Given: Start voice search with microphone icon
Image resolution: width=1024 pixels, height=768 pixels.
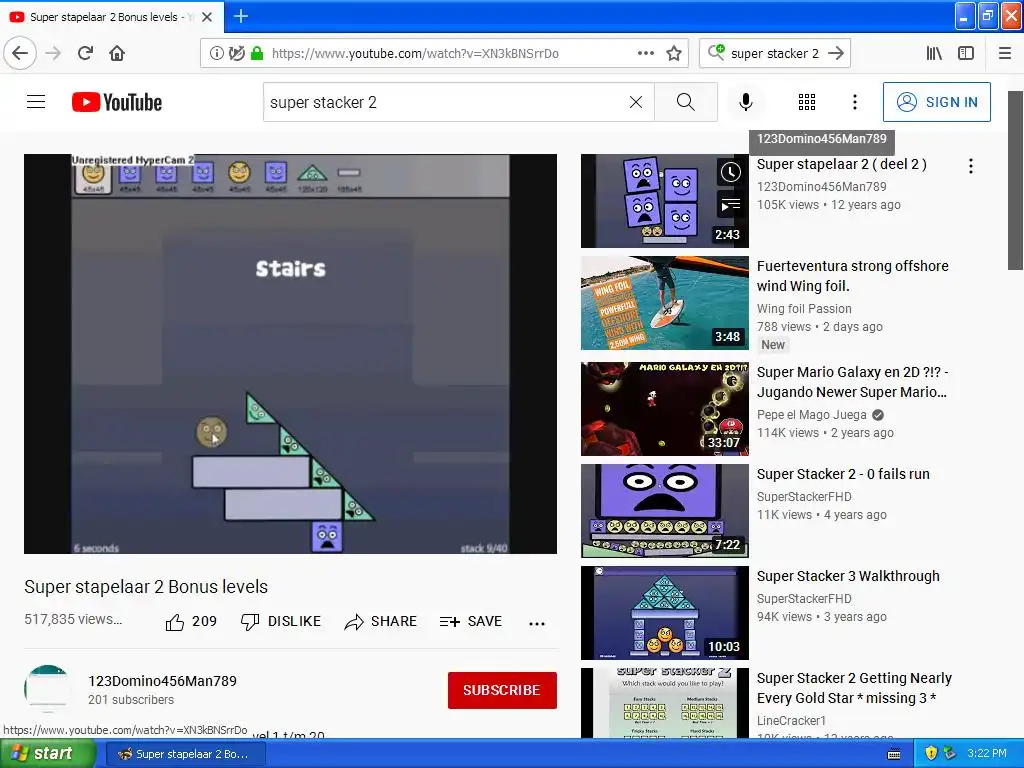Looking at the screenshot, I should [x=746, y=102].
